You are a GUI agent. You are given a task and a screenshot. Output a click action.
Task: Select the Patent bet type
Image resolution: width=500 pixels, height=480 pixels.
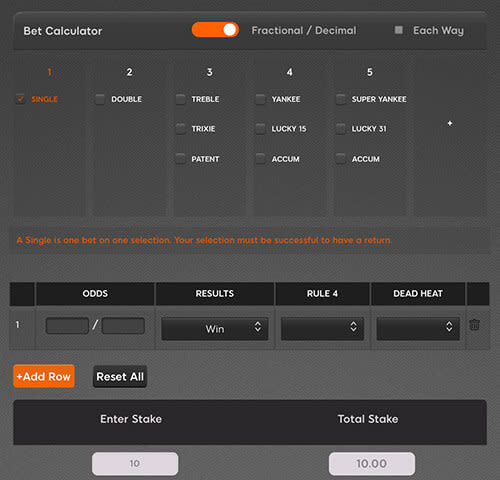(x=180, y=159)
